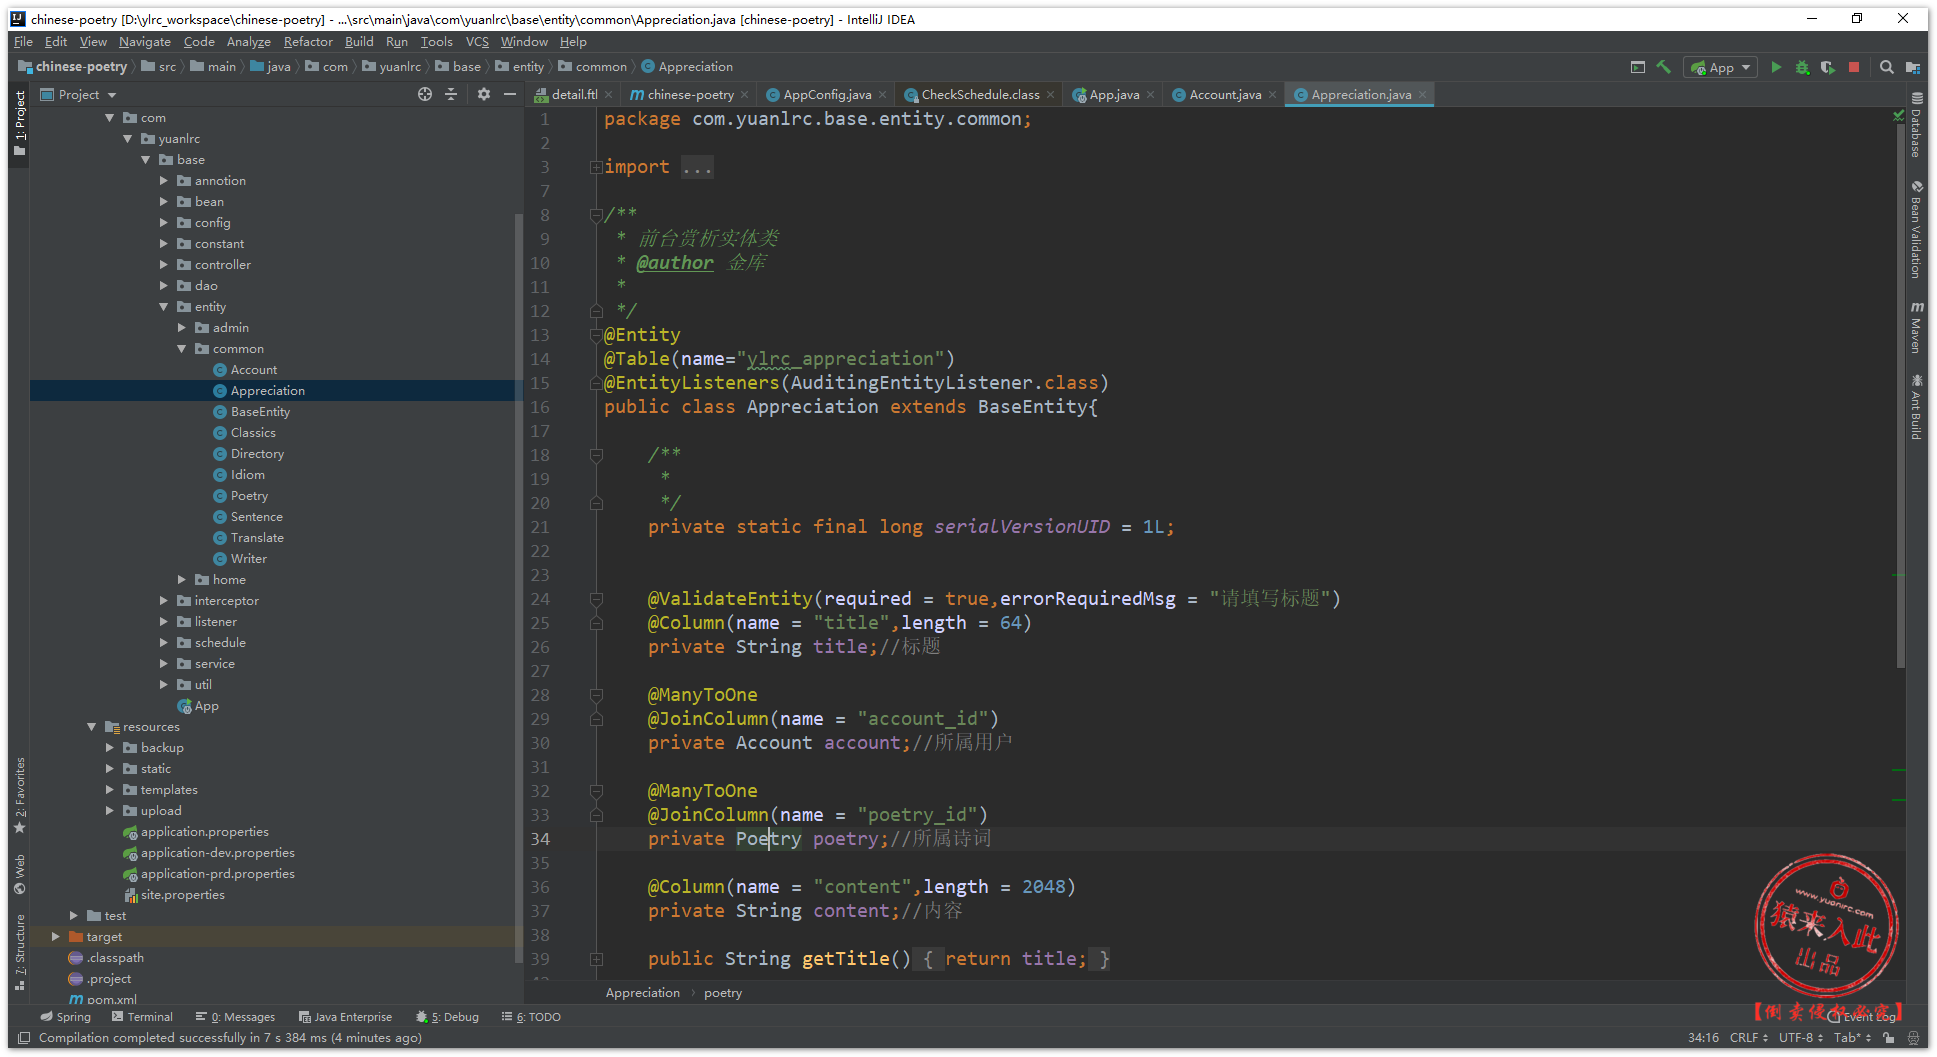Open the Navigate menu
This screenshot has width=1937, height=1057.
point(145,42)
